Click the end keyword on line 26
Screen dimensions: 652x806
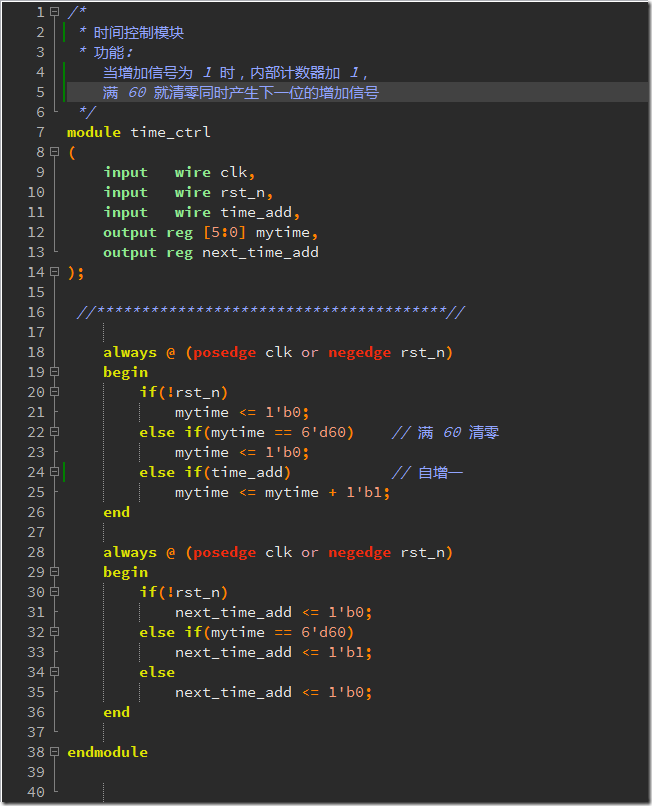[x=117, y=512]
